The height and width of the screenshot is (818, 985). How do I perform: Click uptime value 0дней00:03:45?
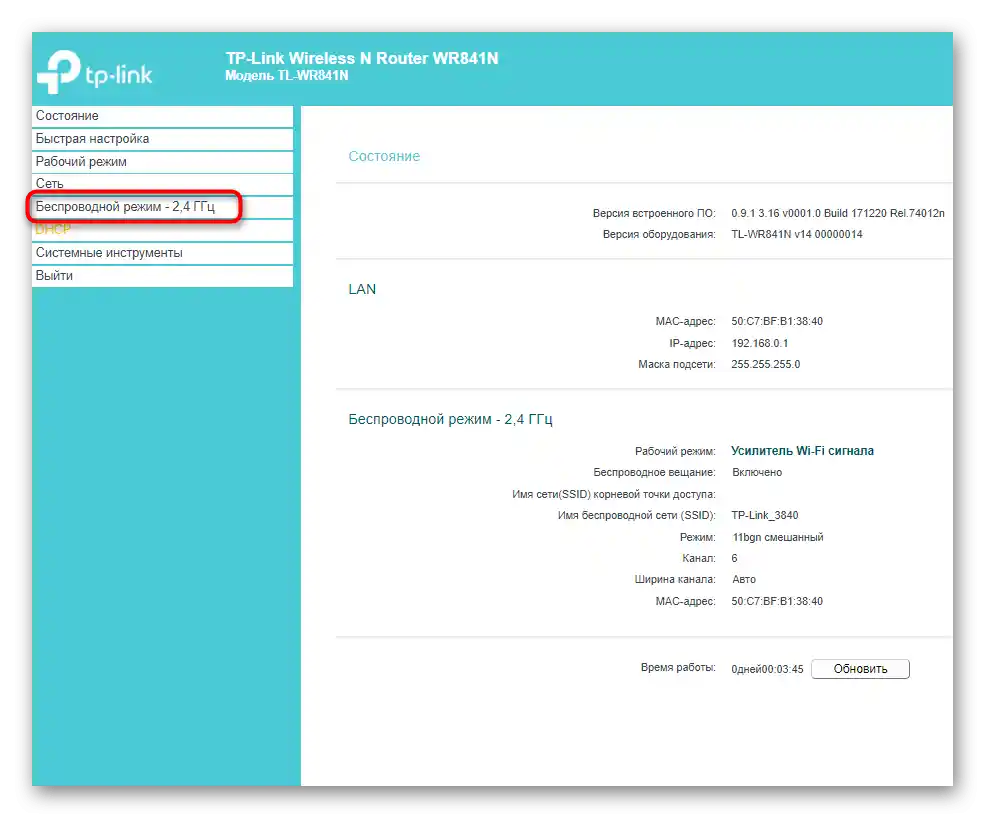pyautogui.click(x=767, y=670)
